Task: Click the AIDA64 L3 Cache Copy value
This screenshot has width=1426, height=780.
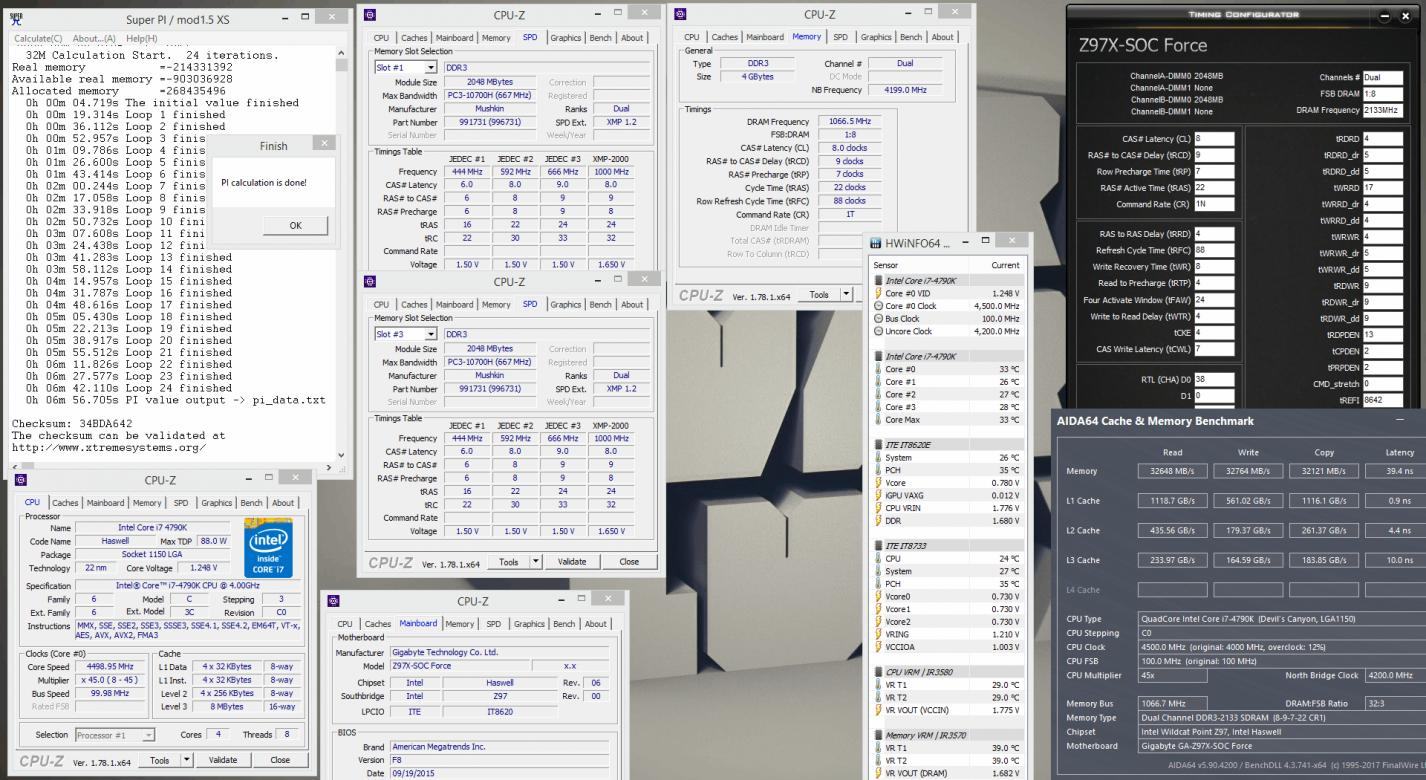Action: point(1324,560)
